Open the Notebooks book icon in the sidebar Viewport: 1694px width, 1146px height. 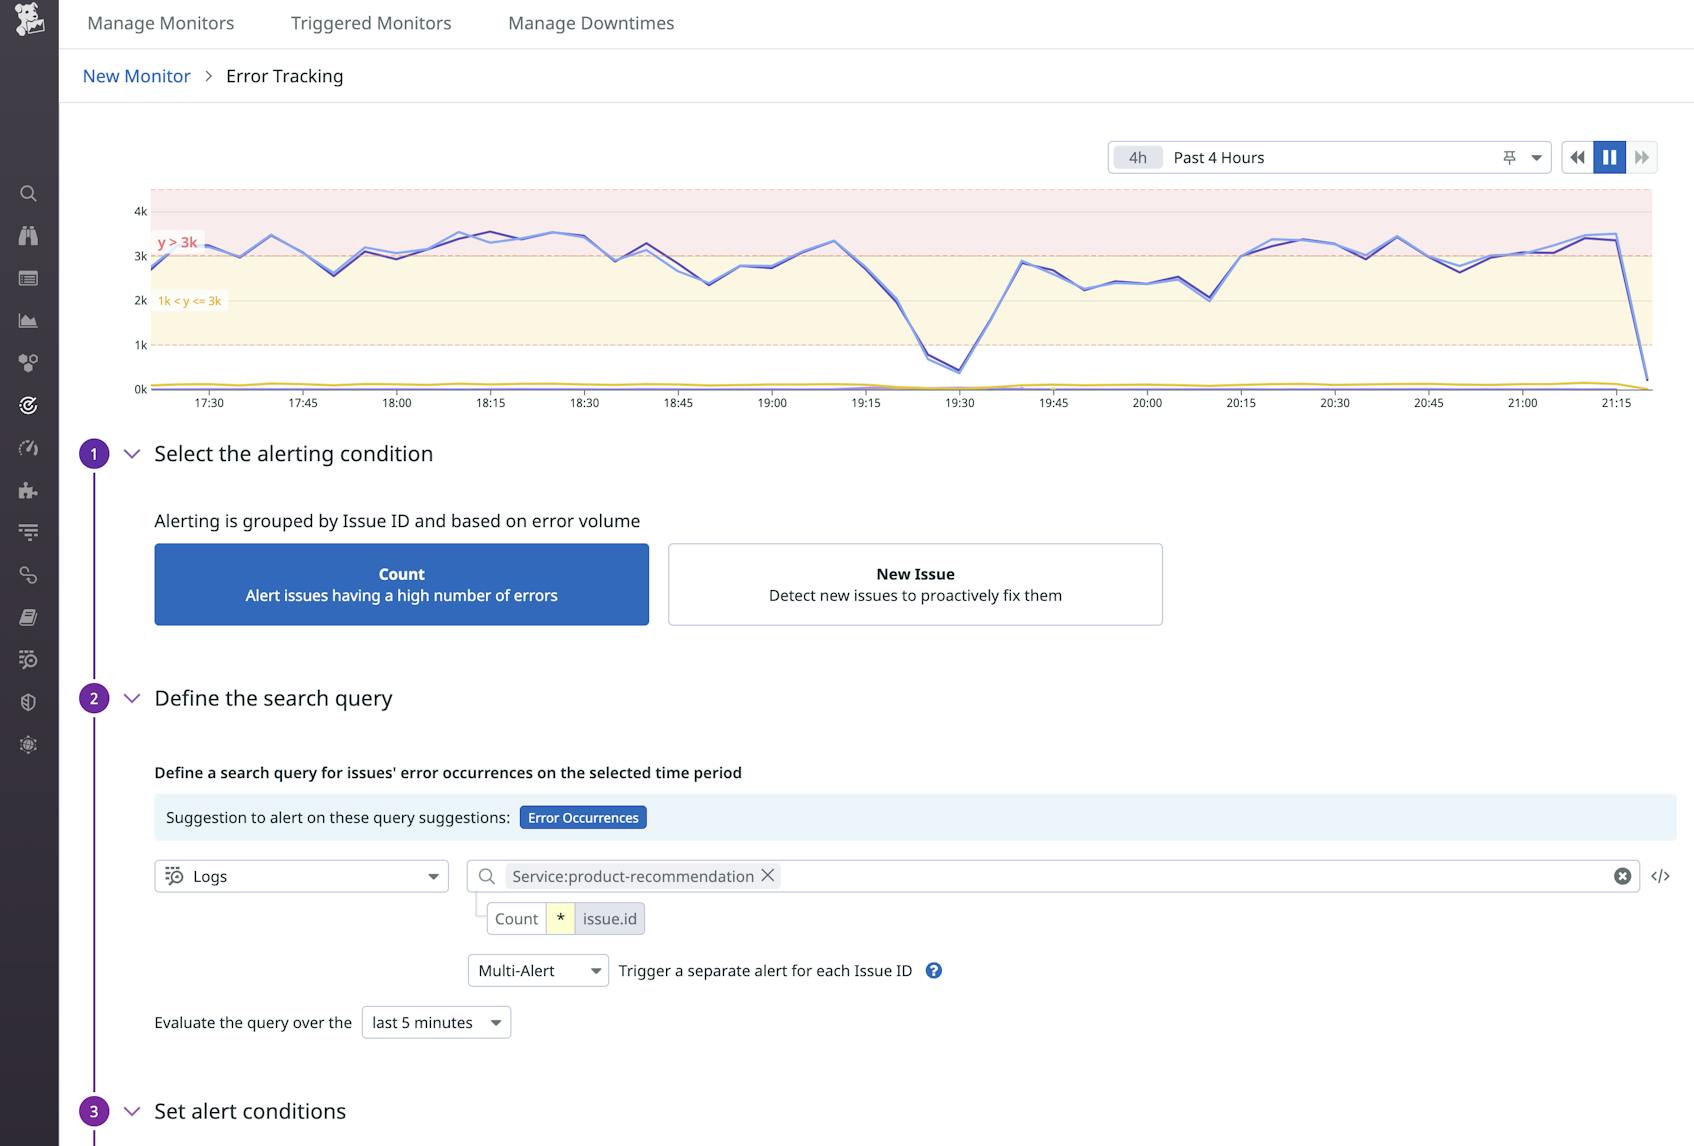[x=28, y=617]
